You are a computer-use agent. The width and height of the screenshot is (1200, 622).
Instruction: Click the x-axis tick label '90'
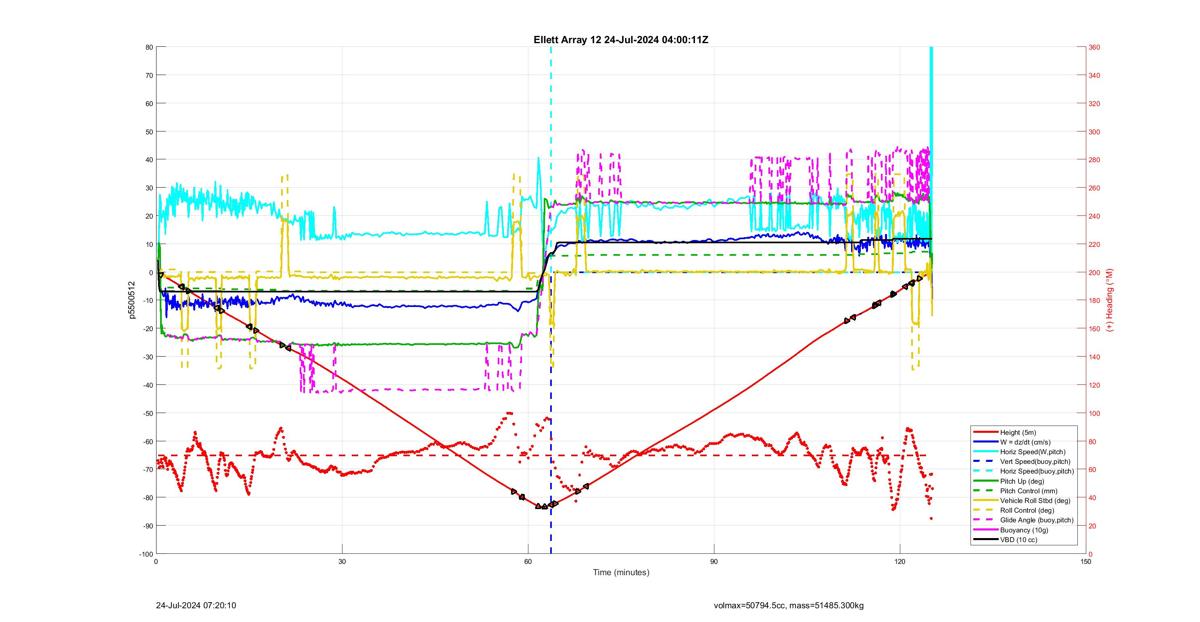click(x=714, y=561)
